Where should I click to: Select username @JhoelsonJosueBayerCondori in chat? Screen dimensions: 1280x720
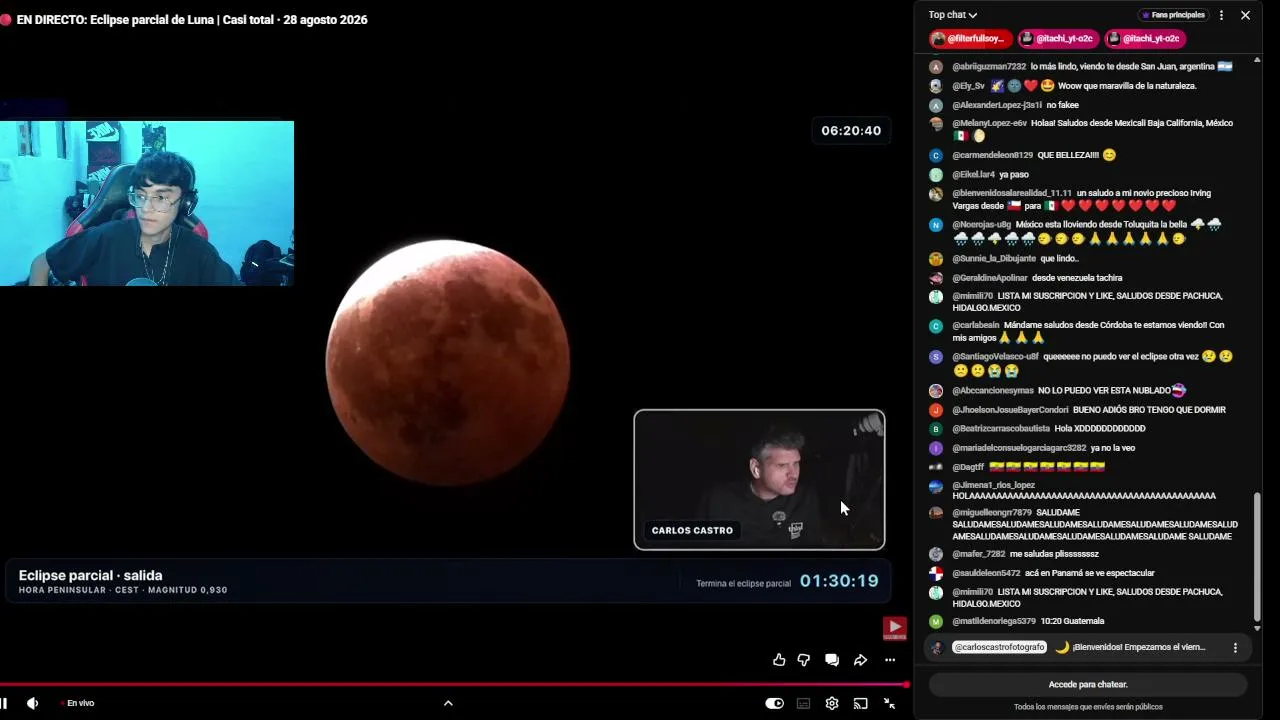1010,410
